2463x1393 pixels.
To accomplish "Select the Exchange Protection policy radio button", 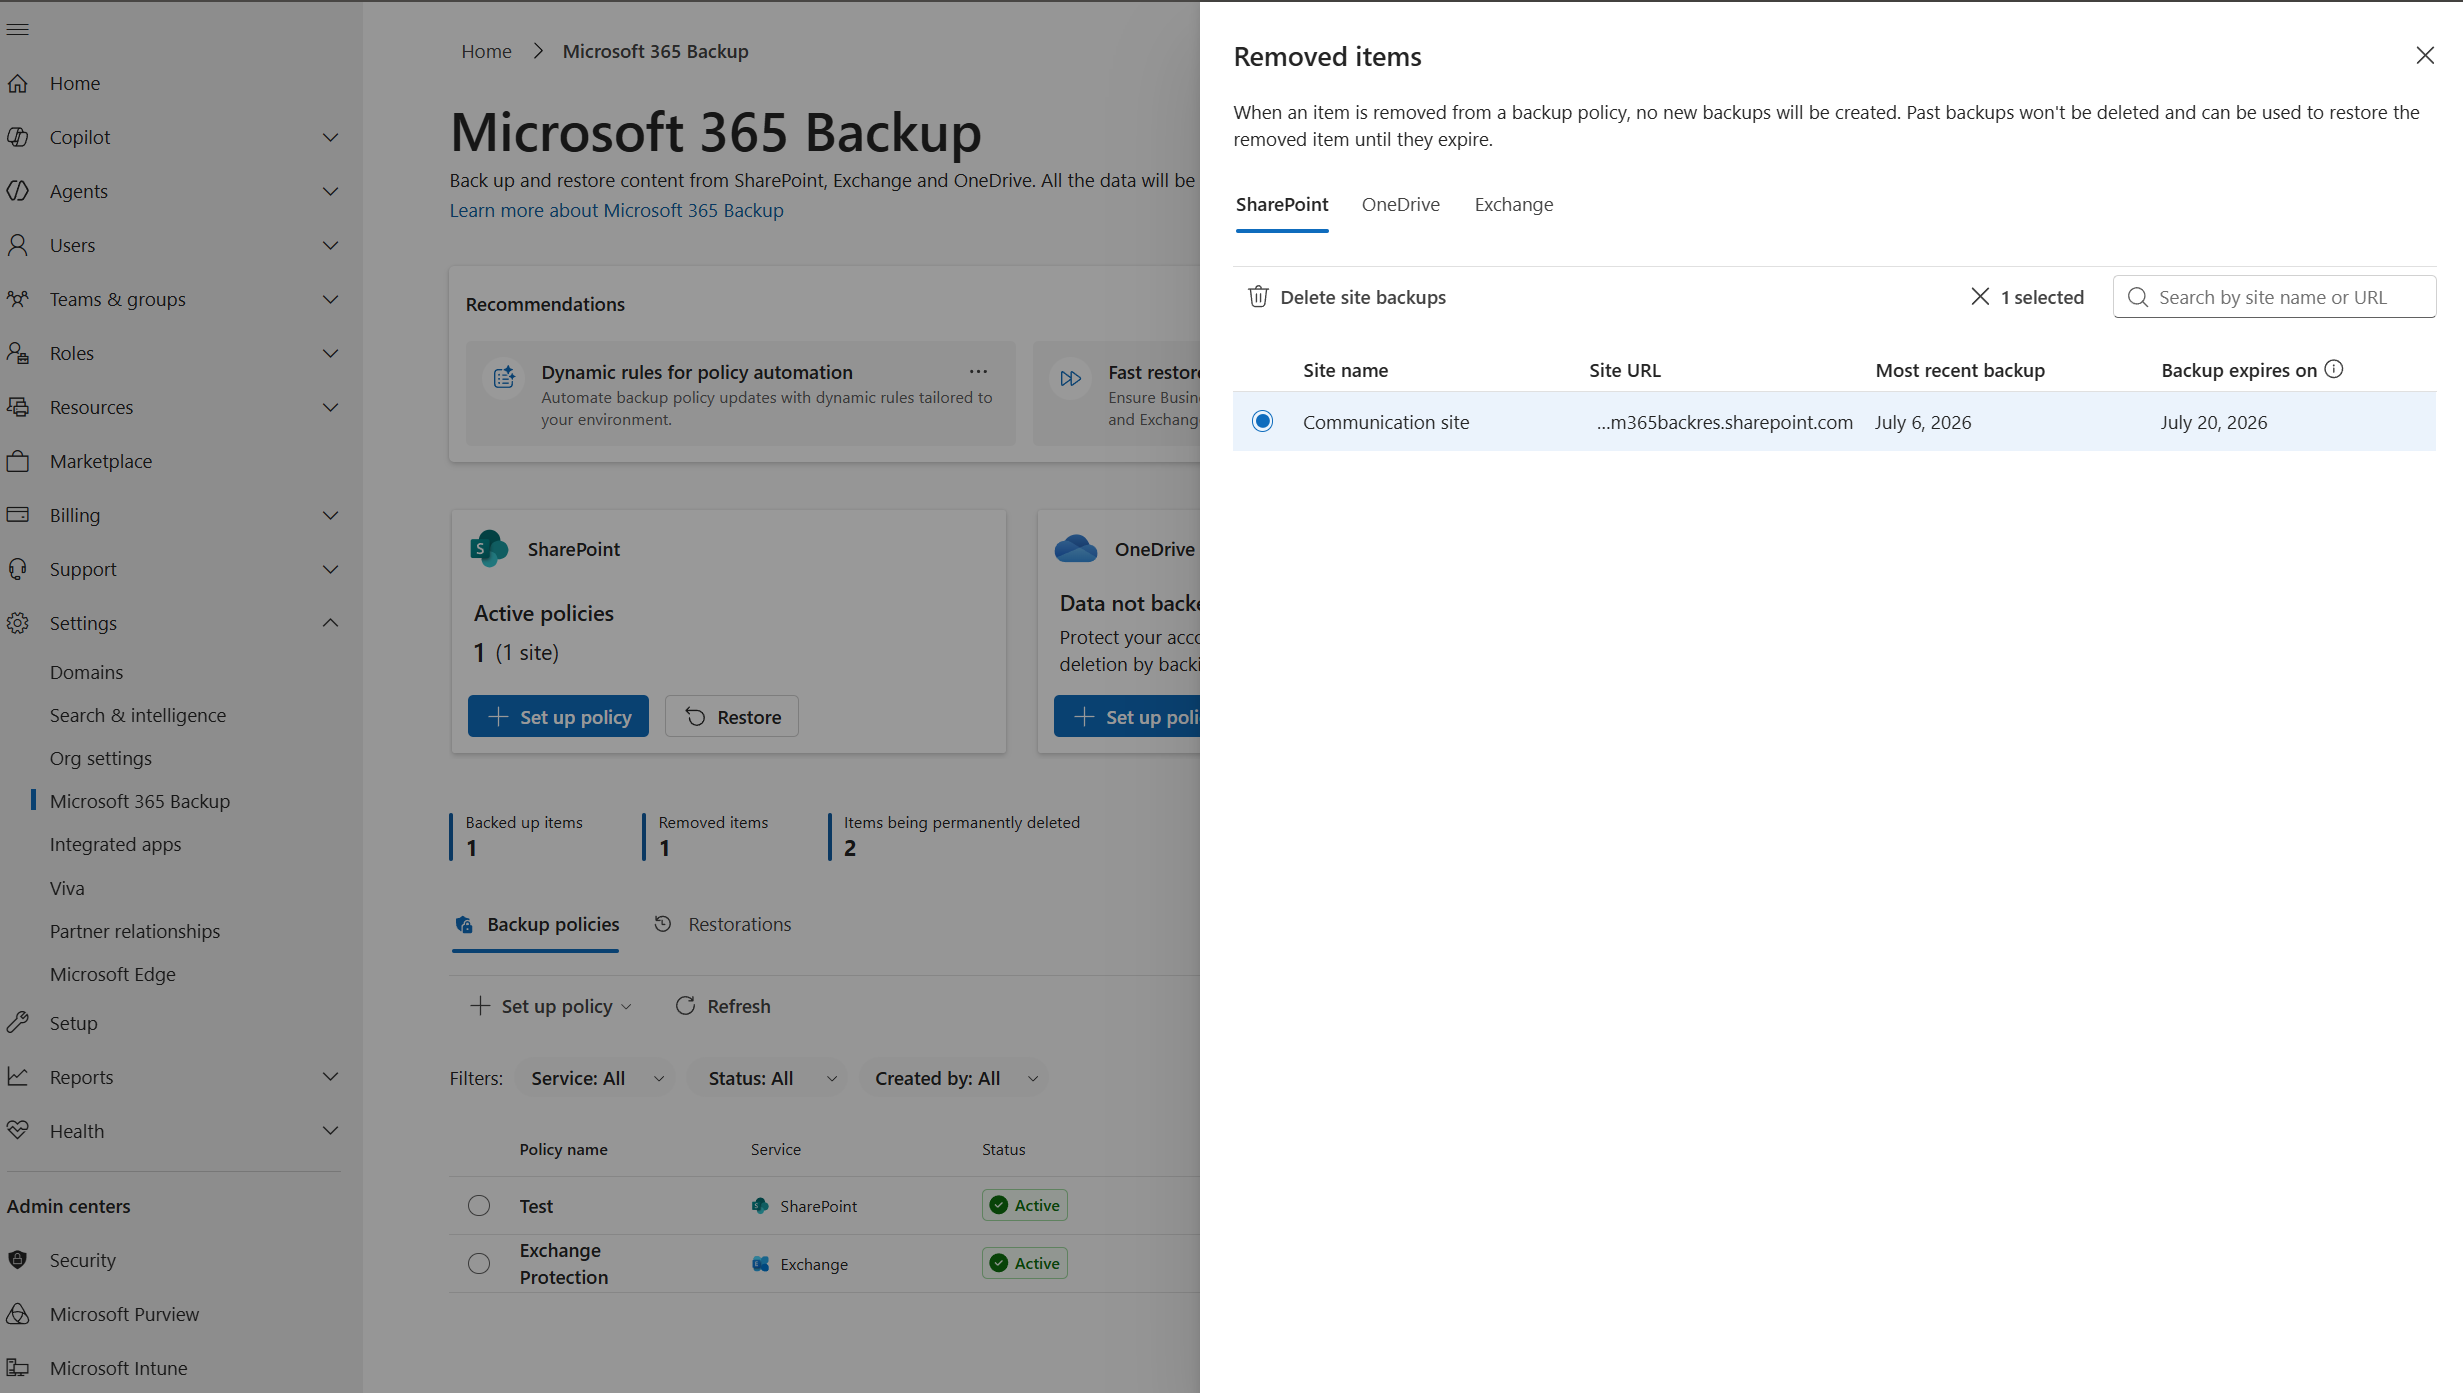I will 479,1263.
